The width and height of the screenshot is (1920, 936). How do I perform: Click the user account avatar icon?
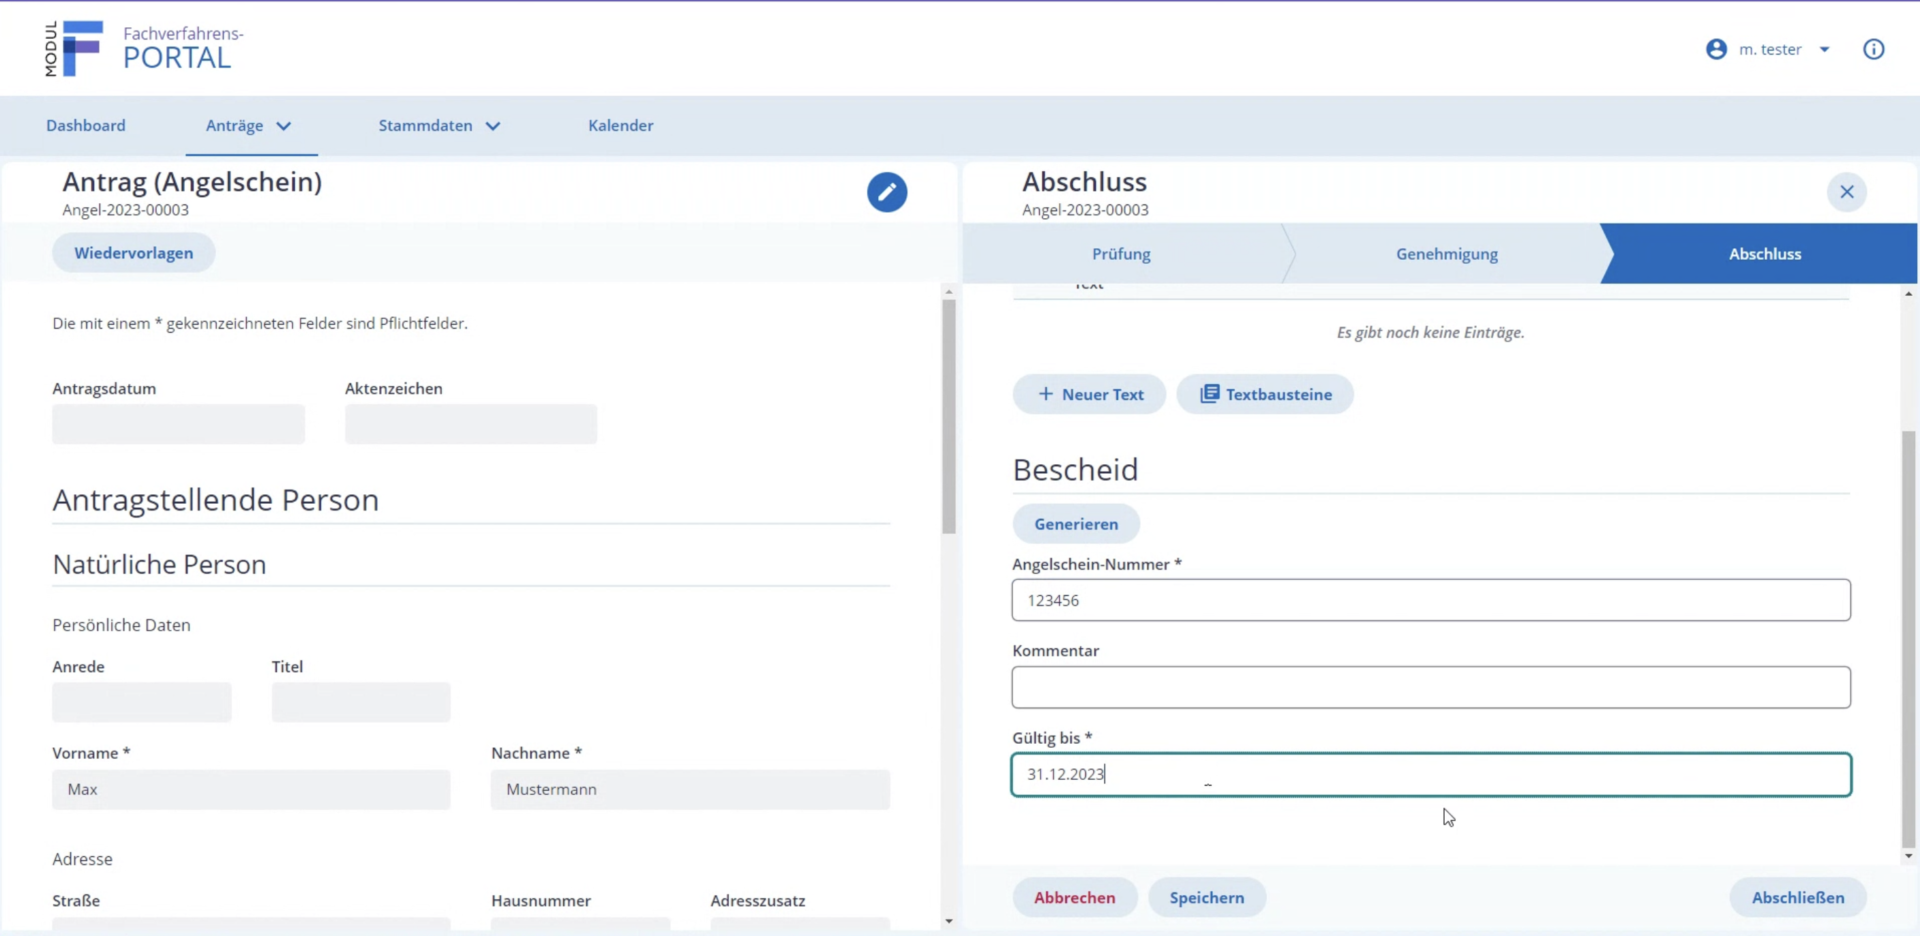click(1716, 49)
